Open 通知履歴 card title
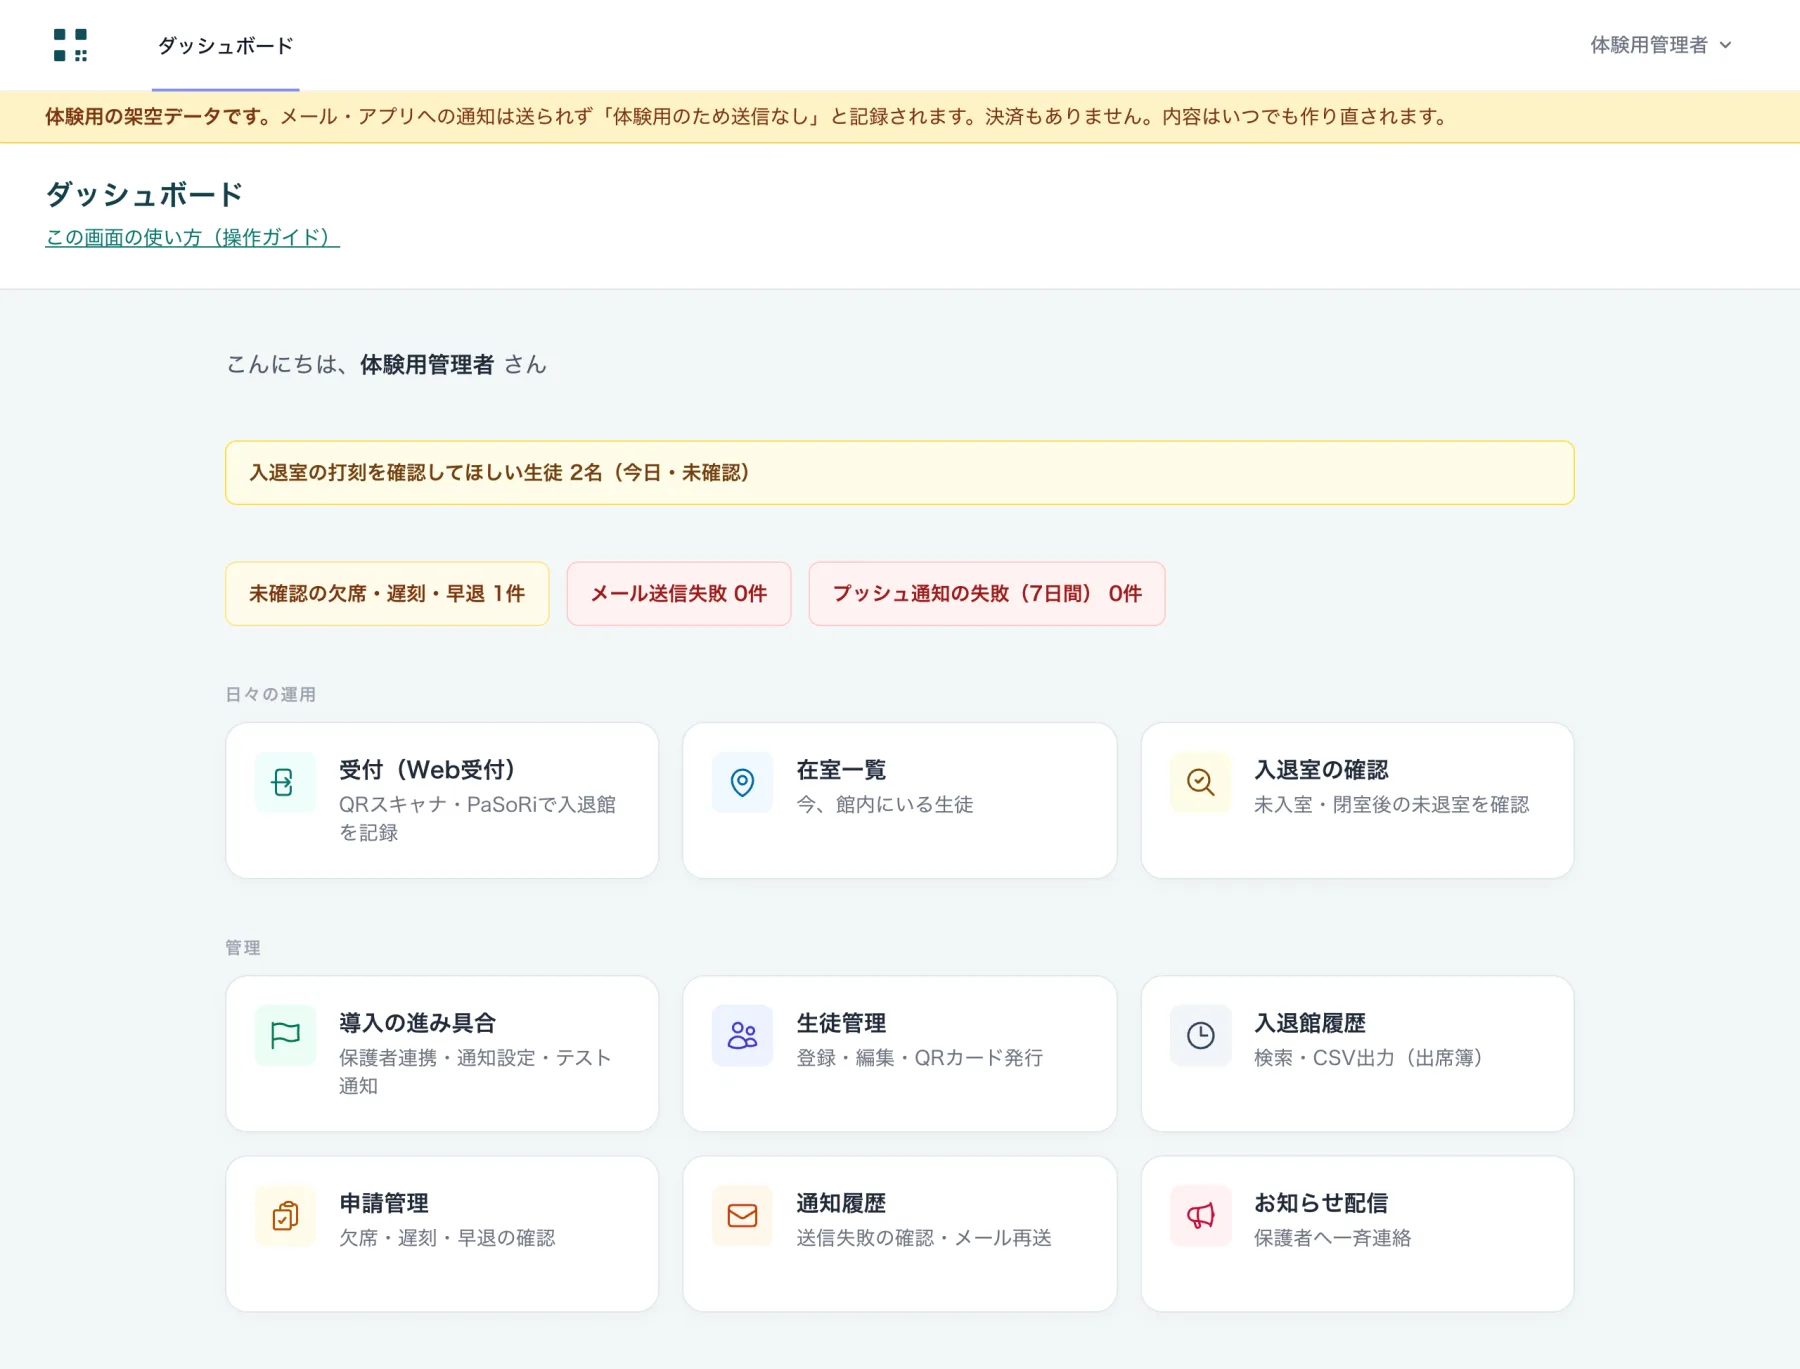 click(841, 1203)
